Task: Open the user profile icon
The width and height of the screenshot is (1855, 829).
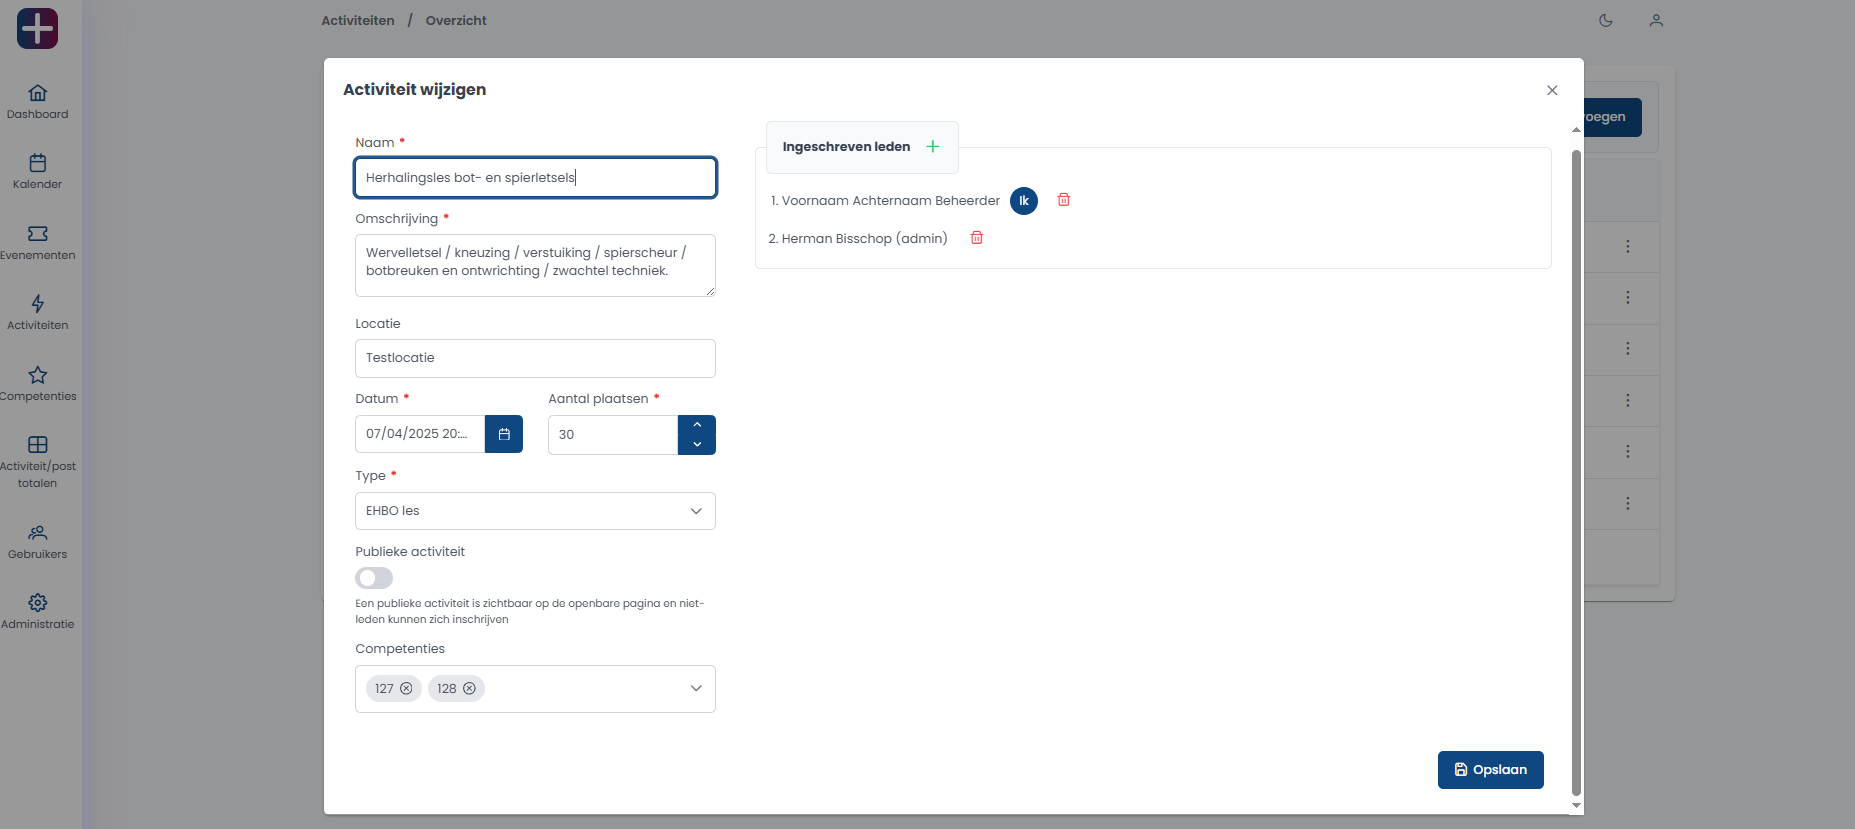Action: click(x=1656, y=20)
